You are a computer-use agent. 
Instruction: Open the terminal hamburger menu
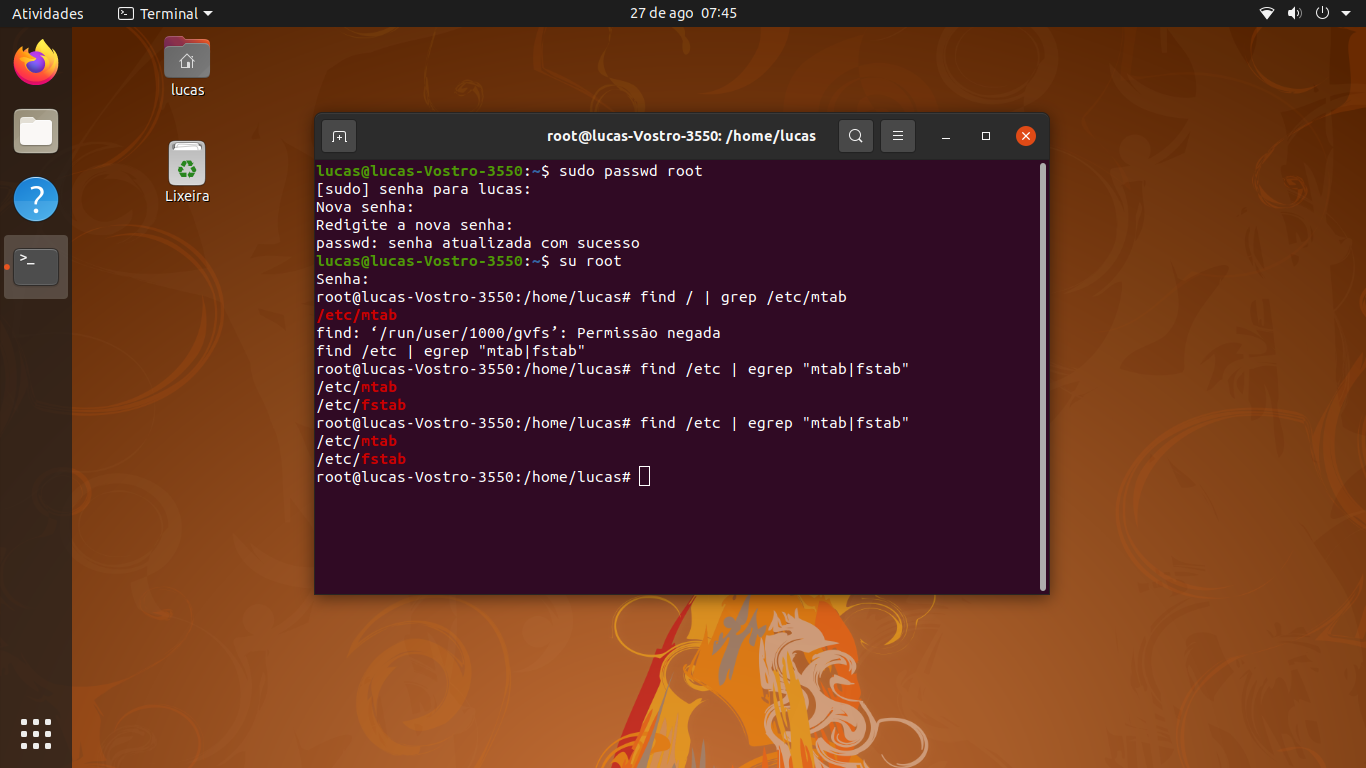898,136
